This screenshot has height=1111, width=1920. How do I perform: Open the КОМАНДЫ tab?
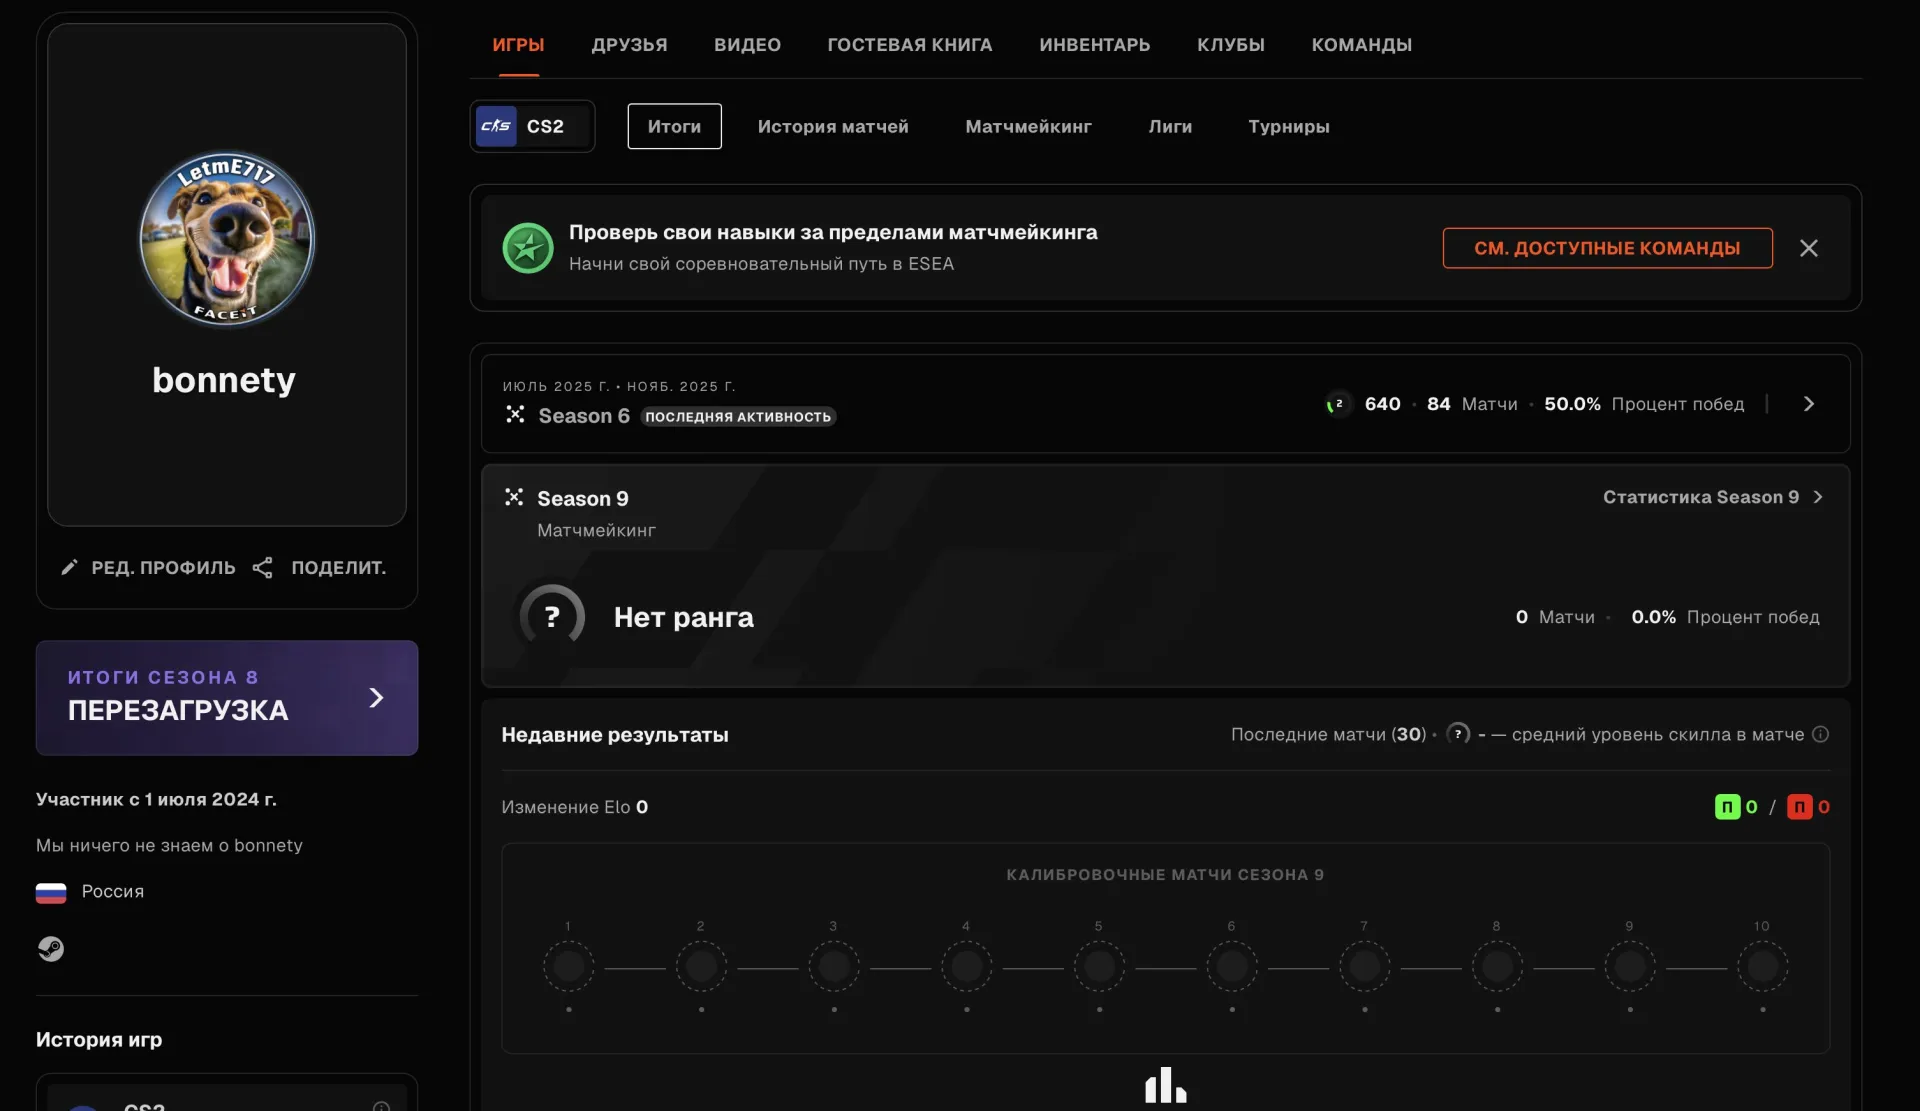point(1362,45)
